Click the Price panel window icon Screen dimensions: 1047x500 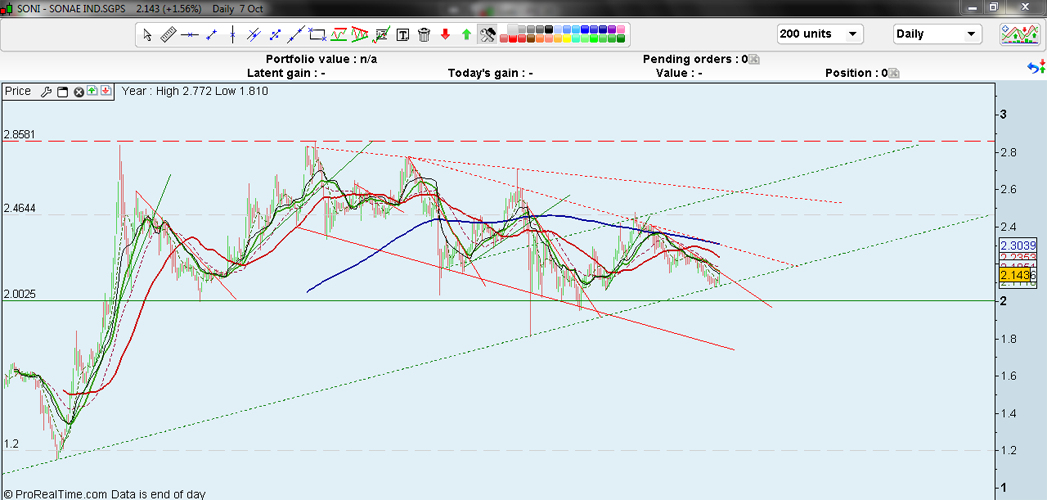(62, 92)
